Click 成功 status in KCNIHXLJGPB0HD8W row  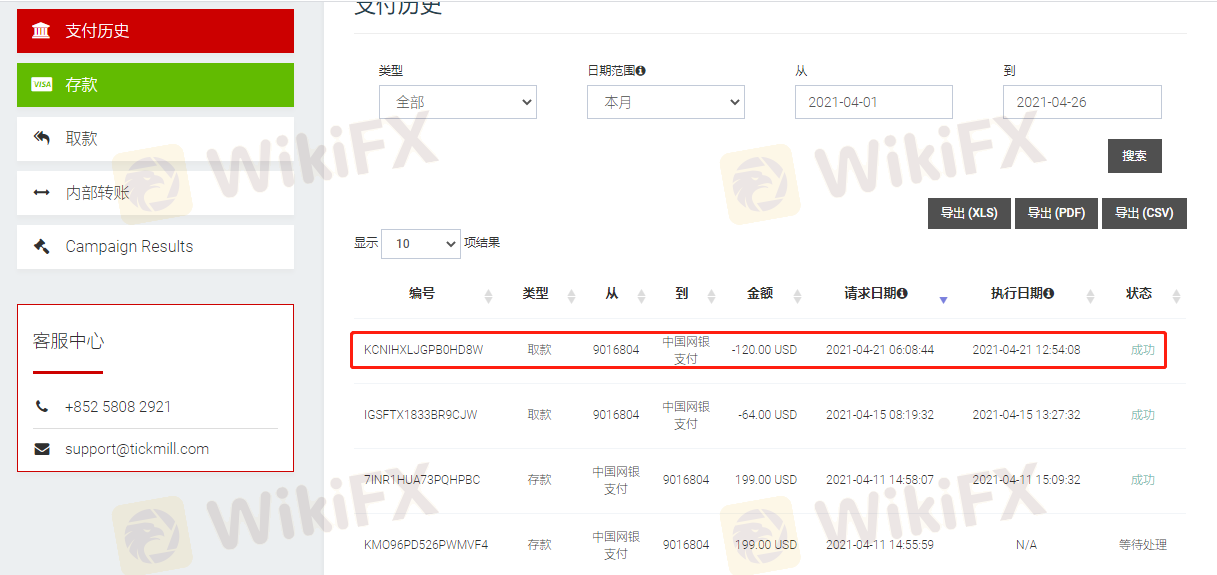click(x=1143, y=350)
